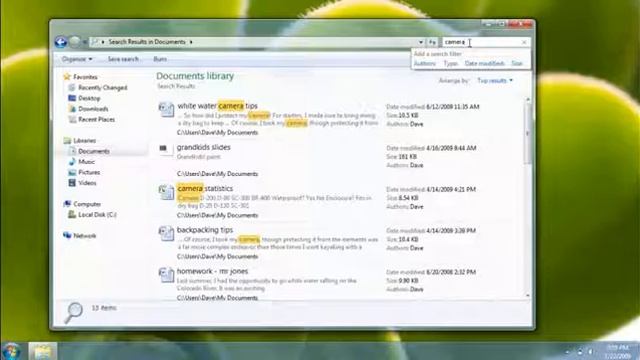Click the Burn toolbar button
This screenshot has height=360, width=640.
[160, 59]
